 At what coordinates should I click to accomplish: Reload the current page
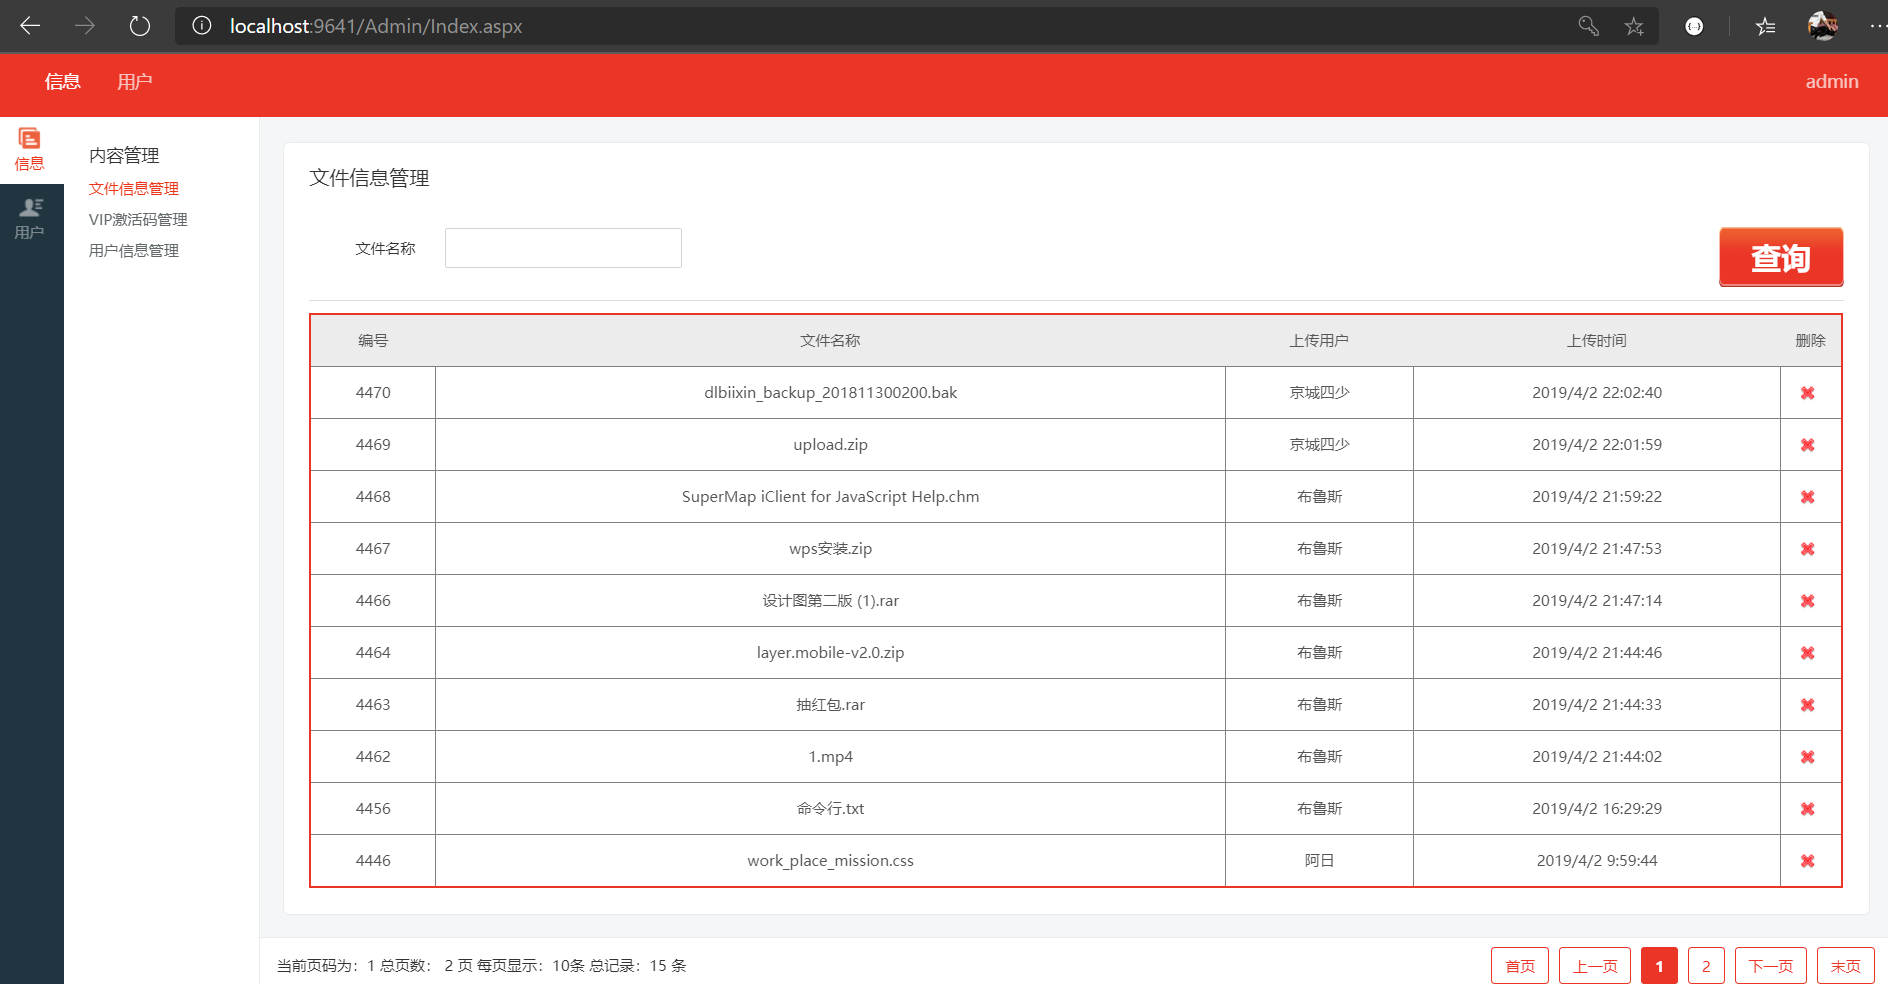coord(140,26)
